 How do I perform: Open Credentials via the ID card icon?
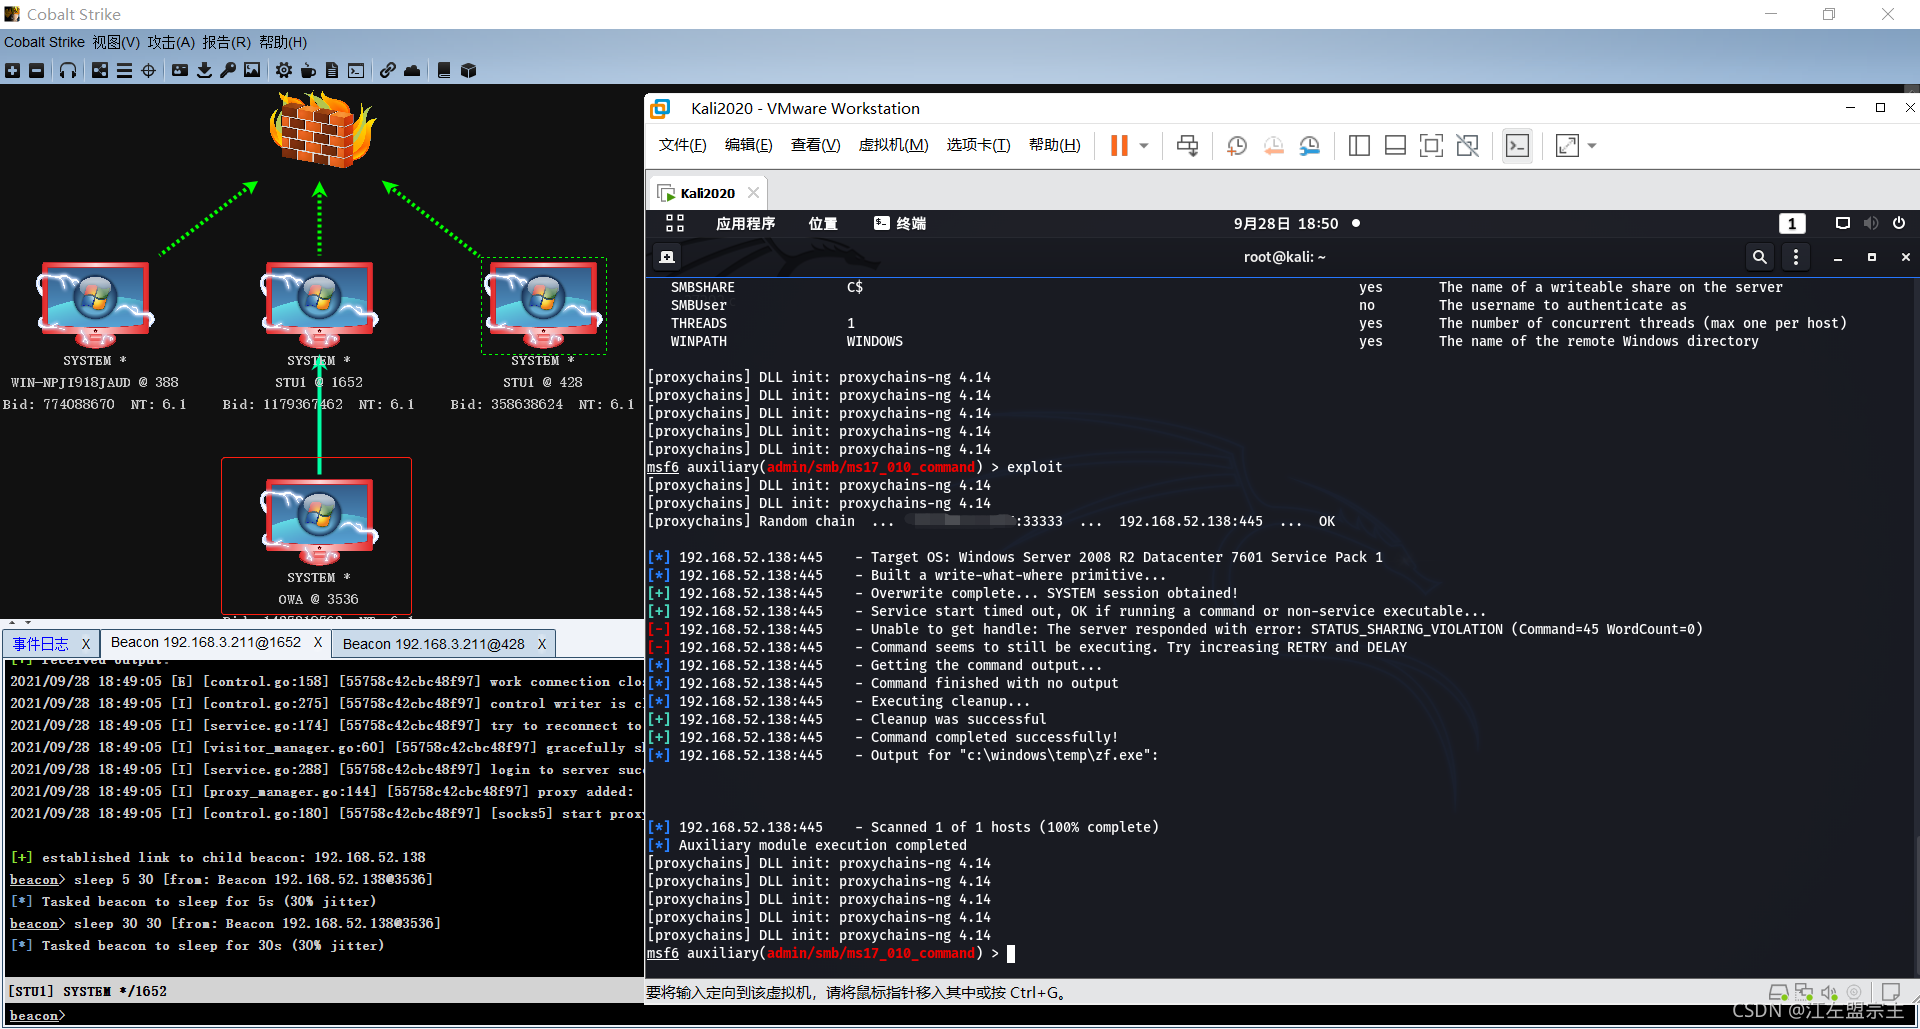(180, 70)
